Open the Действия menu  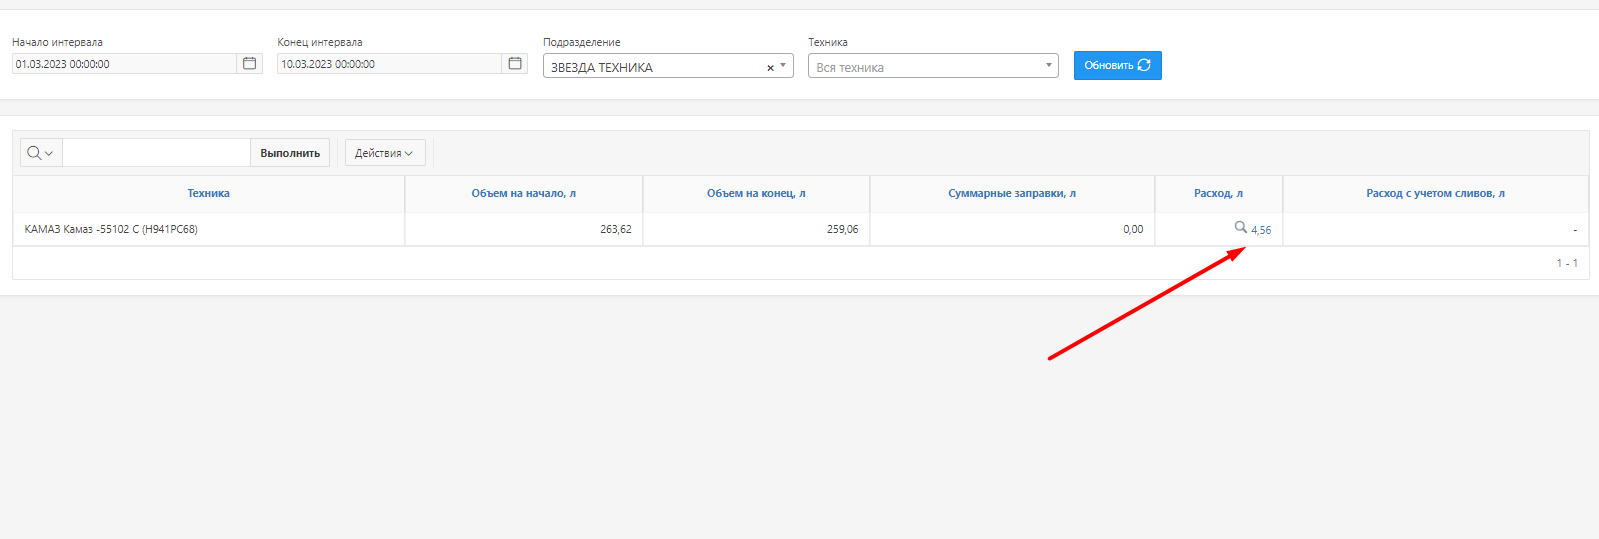click(x=384, y=153)
